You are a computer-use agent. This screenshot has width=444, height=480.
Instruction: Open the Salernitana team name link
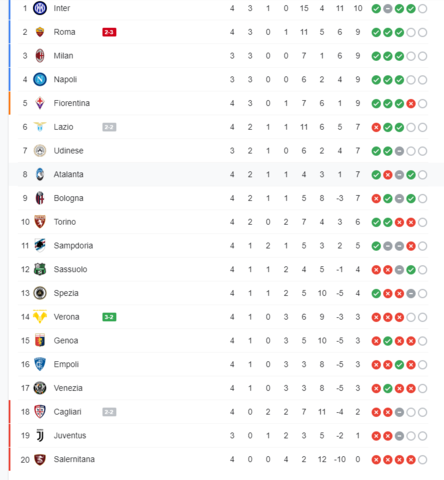point(74,459)
